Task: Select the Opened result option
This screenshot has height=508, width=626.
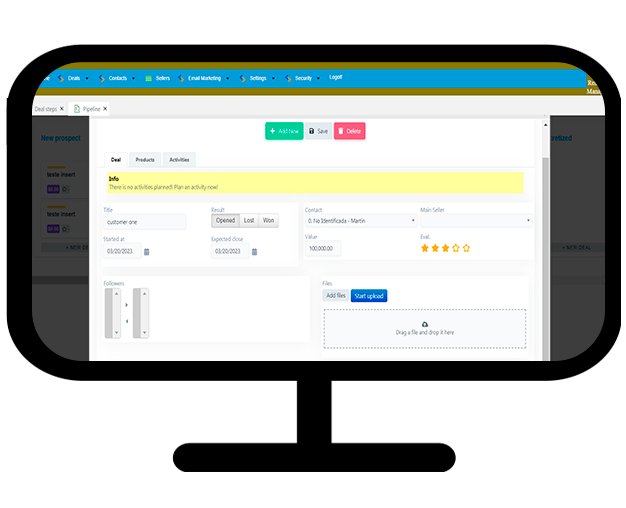Action: point(225,220)
